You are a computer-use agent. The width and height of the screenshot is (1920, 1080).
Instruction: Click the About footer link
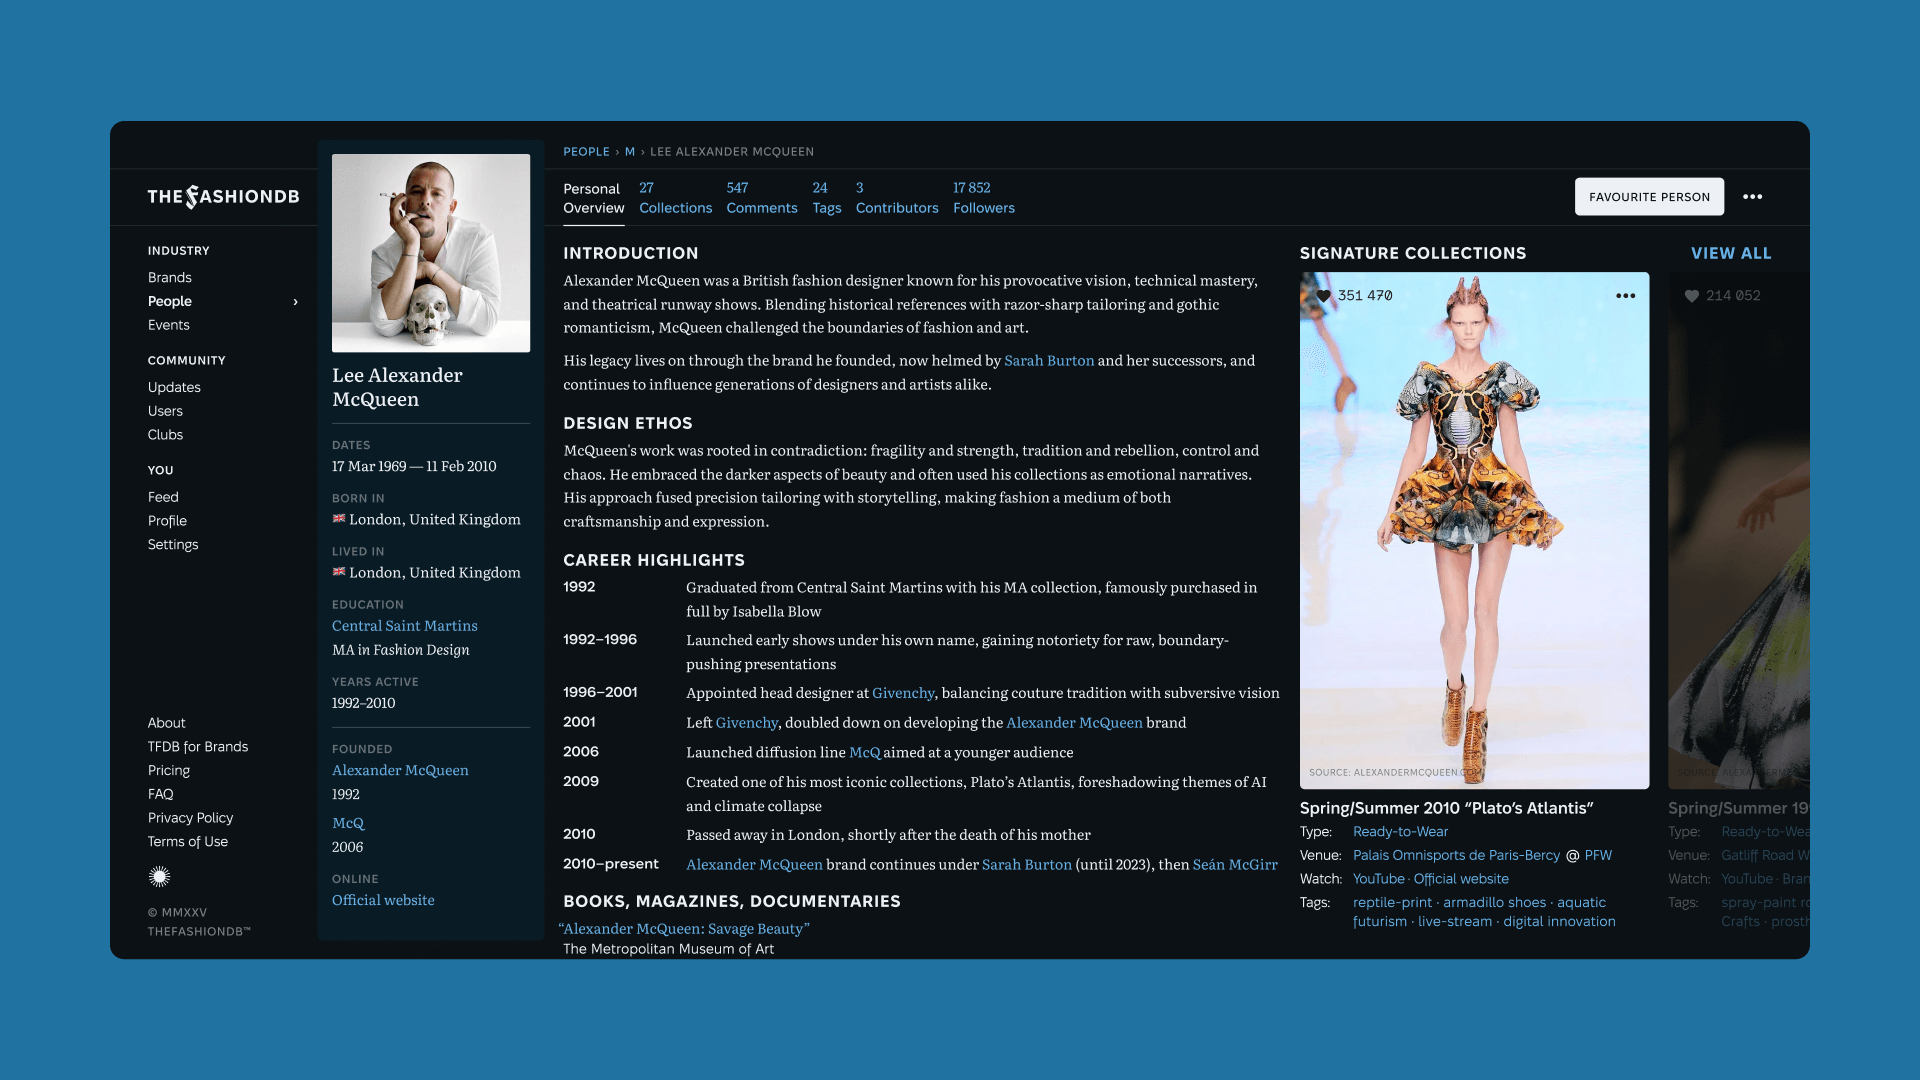[167, 723]
